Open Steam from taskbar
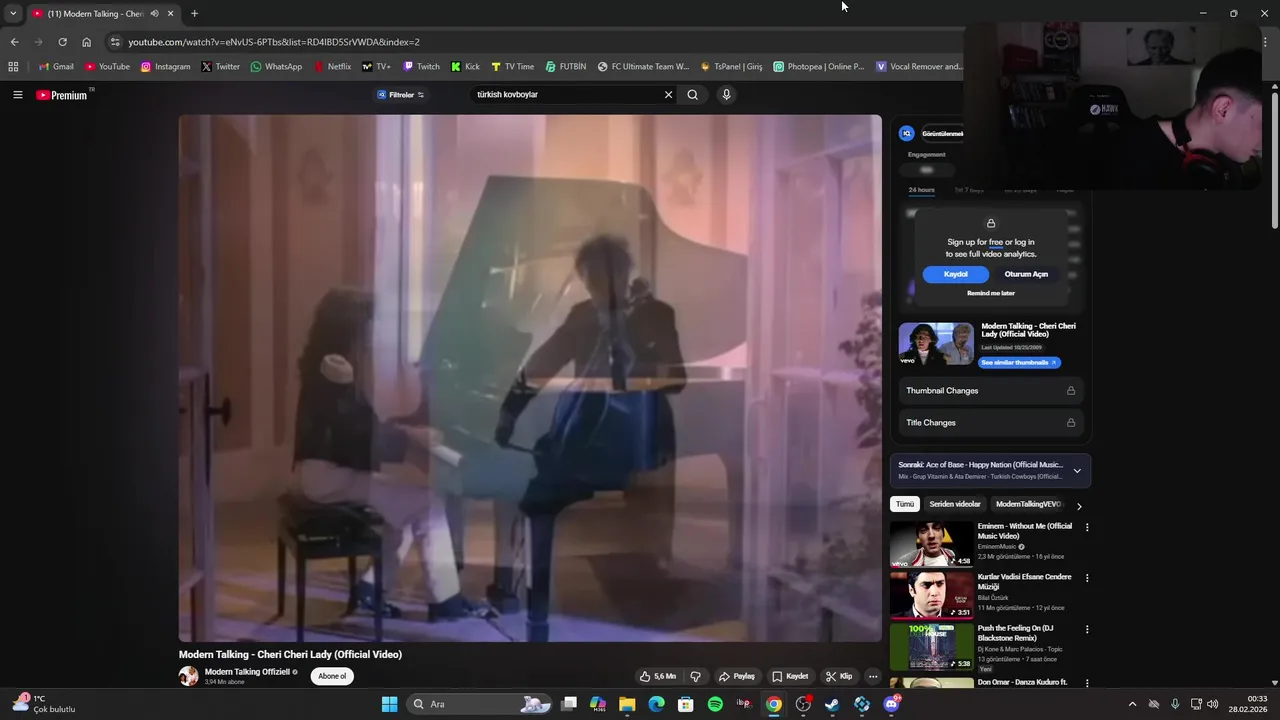 pos(832,704)
